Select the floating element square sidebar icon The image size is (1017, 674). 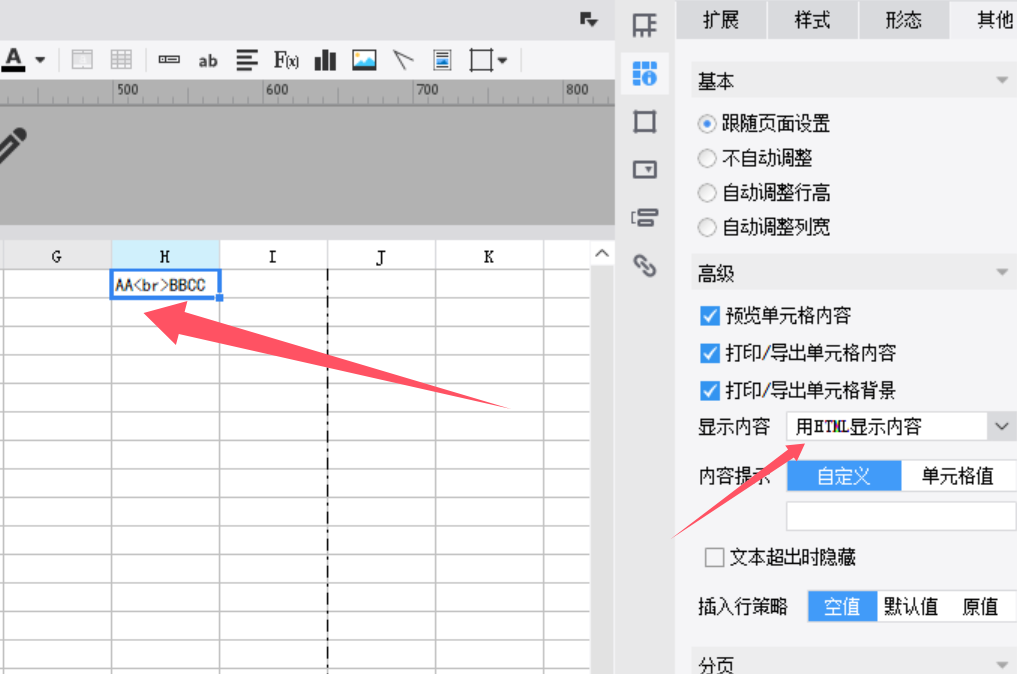tap(645, 122)
